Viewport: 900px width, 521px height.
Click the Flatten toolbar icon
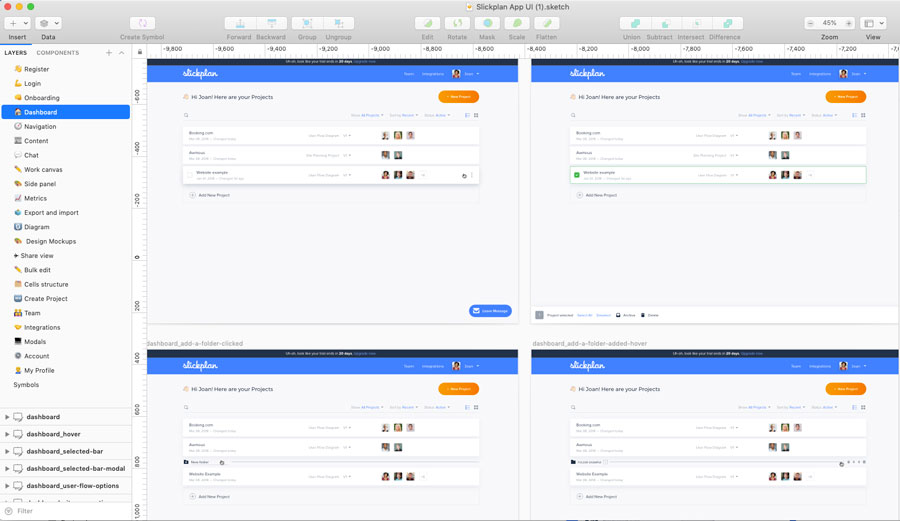point(547,23)
